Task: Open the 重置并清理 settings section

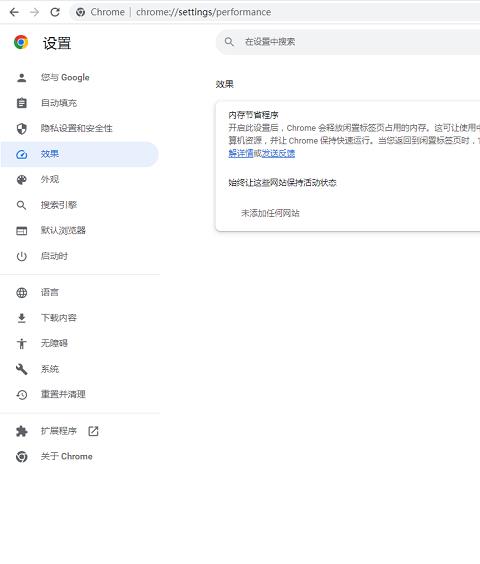Action: click(80, 395)
